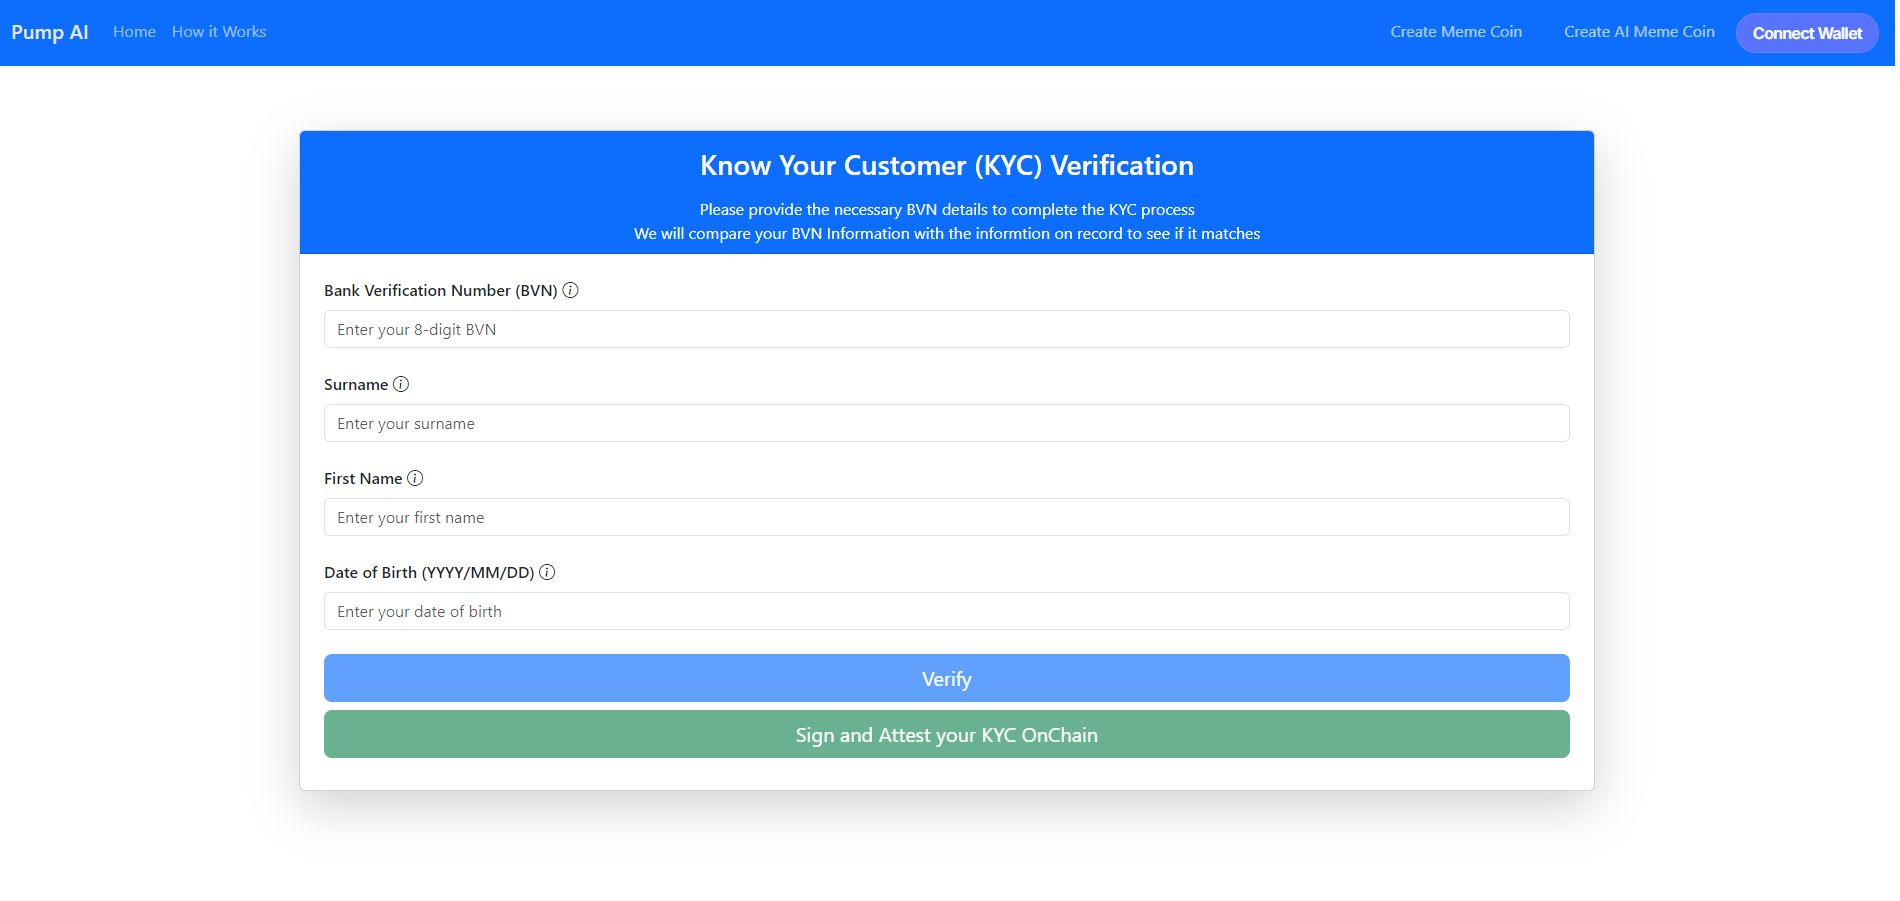Viewport: 1900px width, 901px height.
Task: Focus the date of birth input field
Action: pyautogui.click(x=946, y=611)
